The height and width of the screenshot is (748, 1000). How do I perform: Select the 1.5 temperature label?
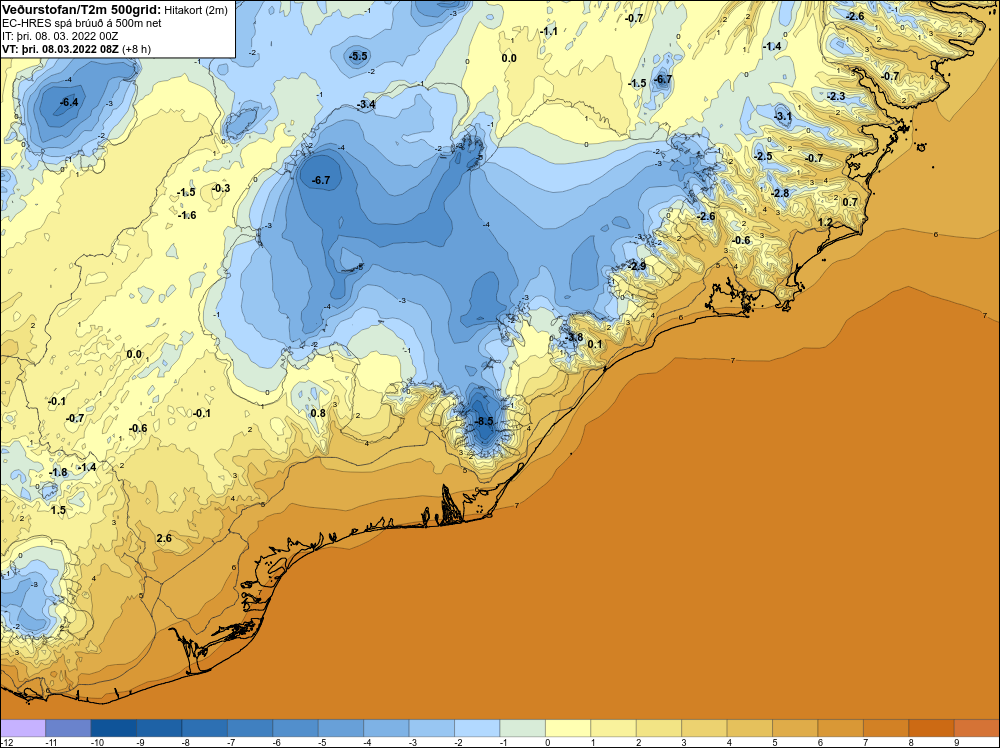(x=58, y=510)
